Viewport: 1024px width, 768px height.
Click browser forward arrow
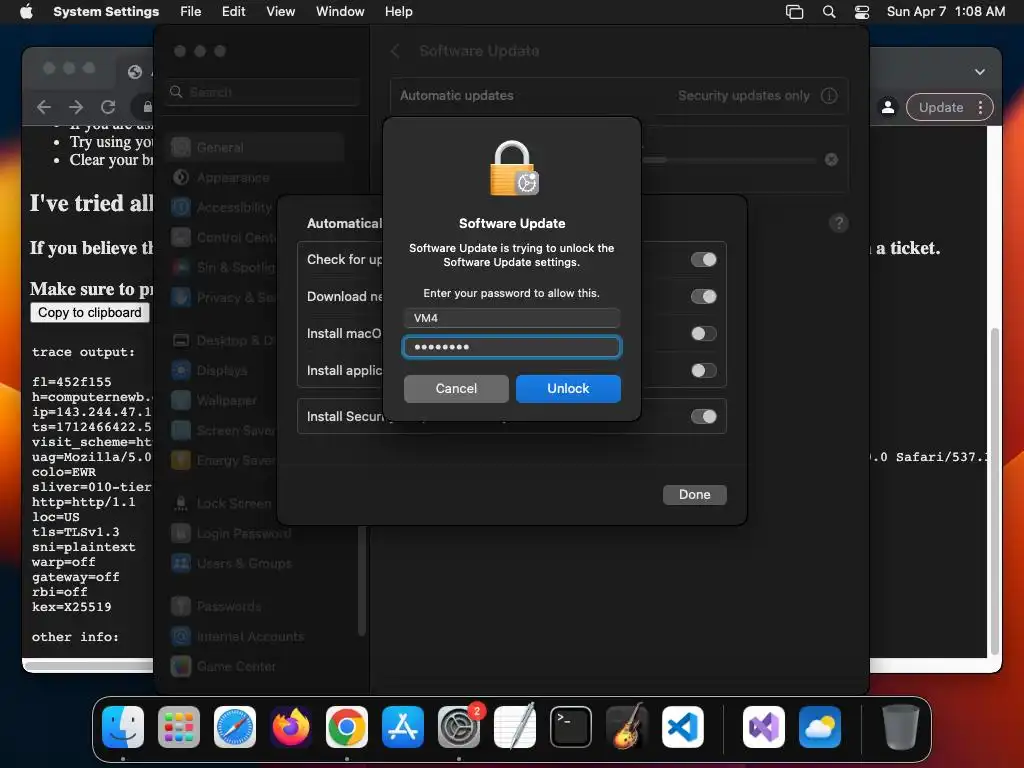[x=76, y=107]
